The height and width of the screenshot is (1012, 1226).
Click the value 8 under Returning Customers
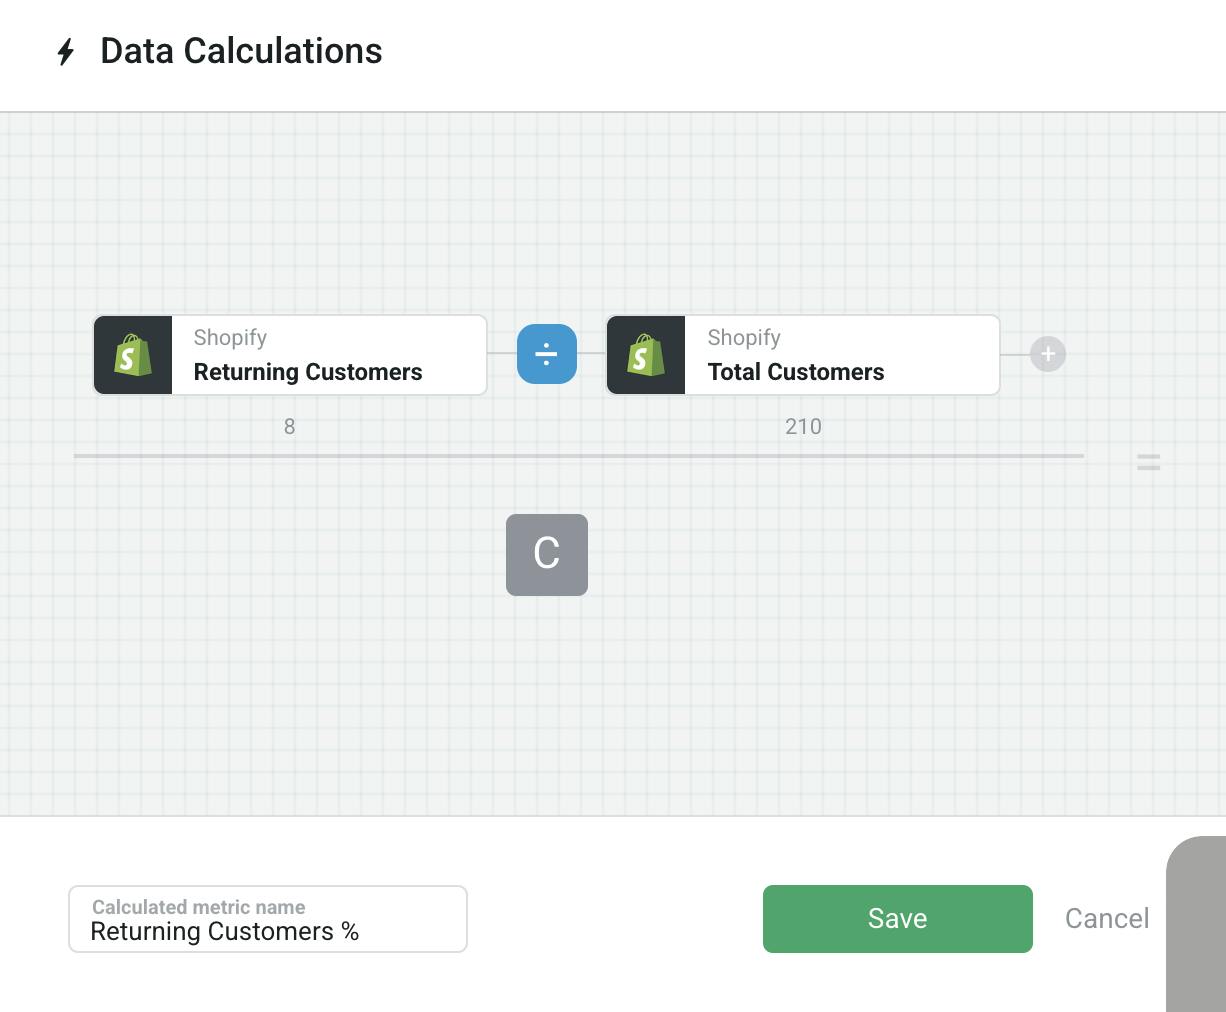[x=289, y=427]
